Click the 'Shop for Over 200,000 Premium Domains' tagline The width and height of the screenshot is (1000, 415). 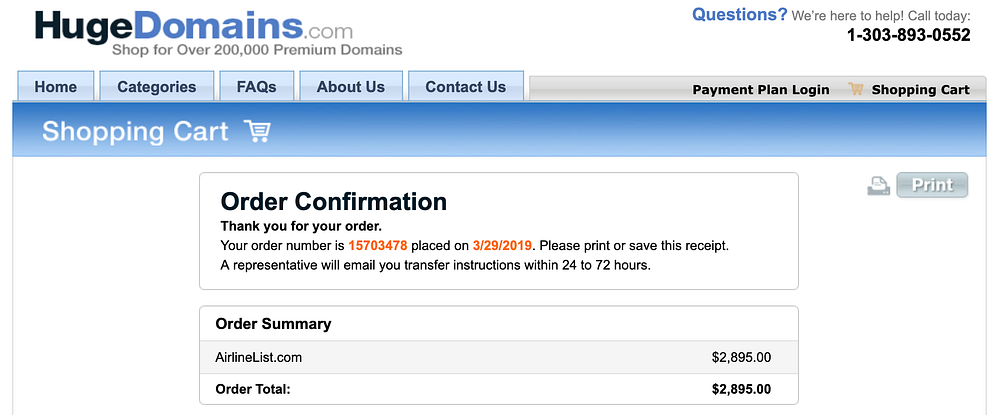[256, 50]
